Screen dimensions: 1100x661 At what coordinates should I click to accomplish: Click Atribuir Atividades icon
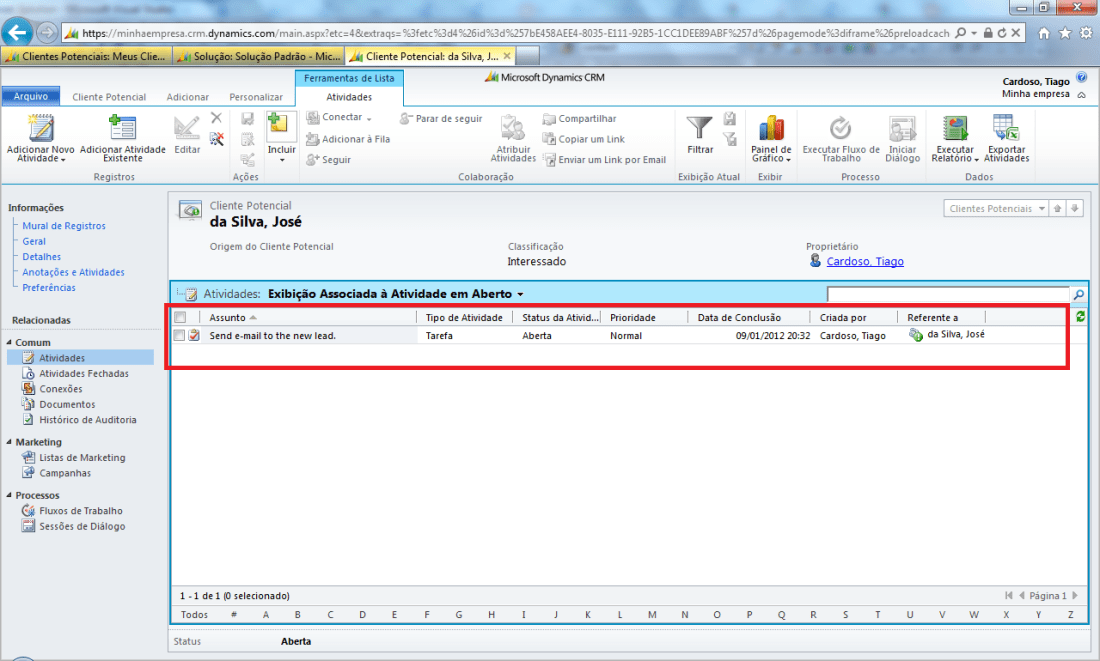click(x=513, y=128)
